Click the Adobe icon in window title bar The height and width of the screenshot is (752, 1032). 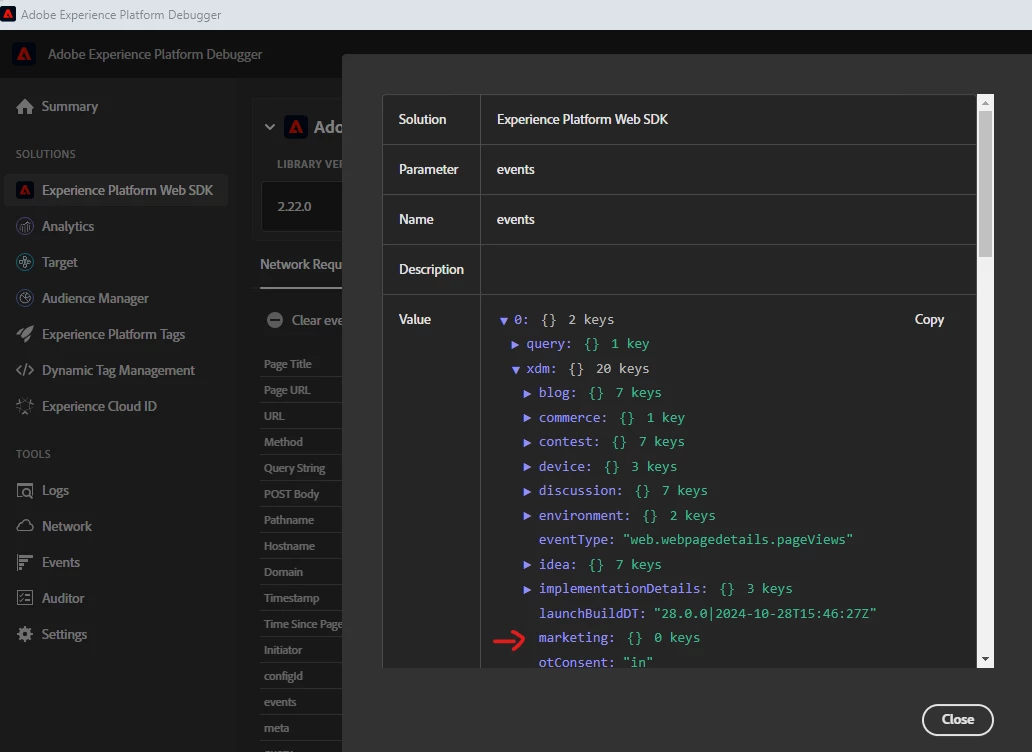point(8,14)
